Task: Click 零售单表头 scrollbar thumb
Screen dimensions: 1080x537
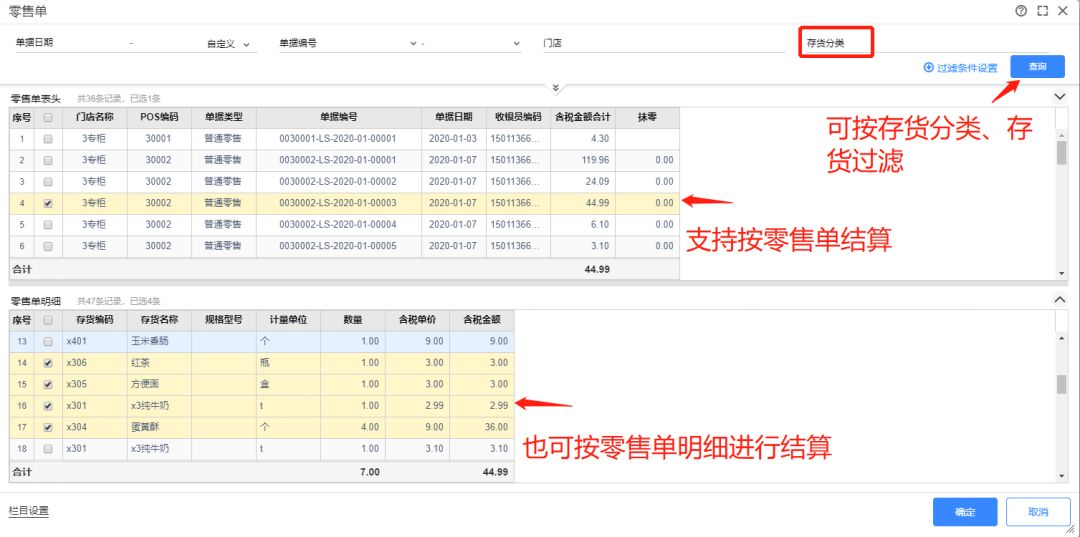Action: pos(1061,153)
